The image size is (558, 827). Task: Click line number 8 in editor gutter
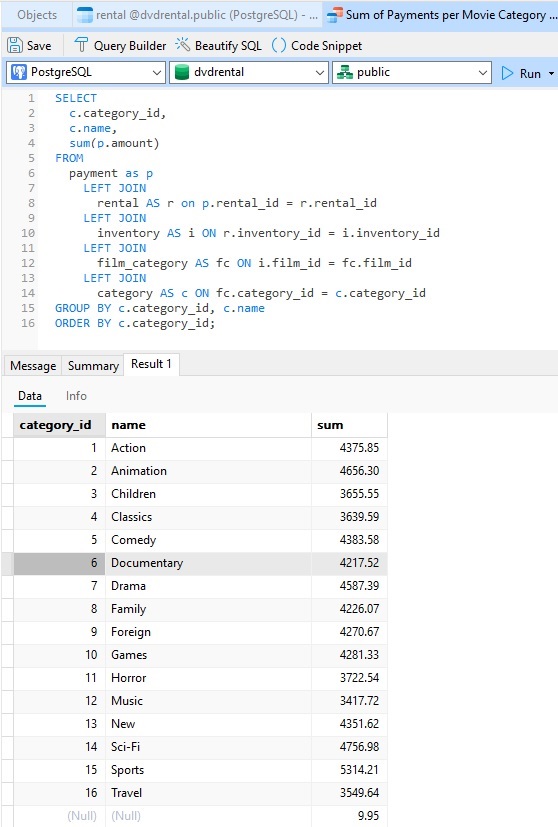[x=31, y=203]
